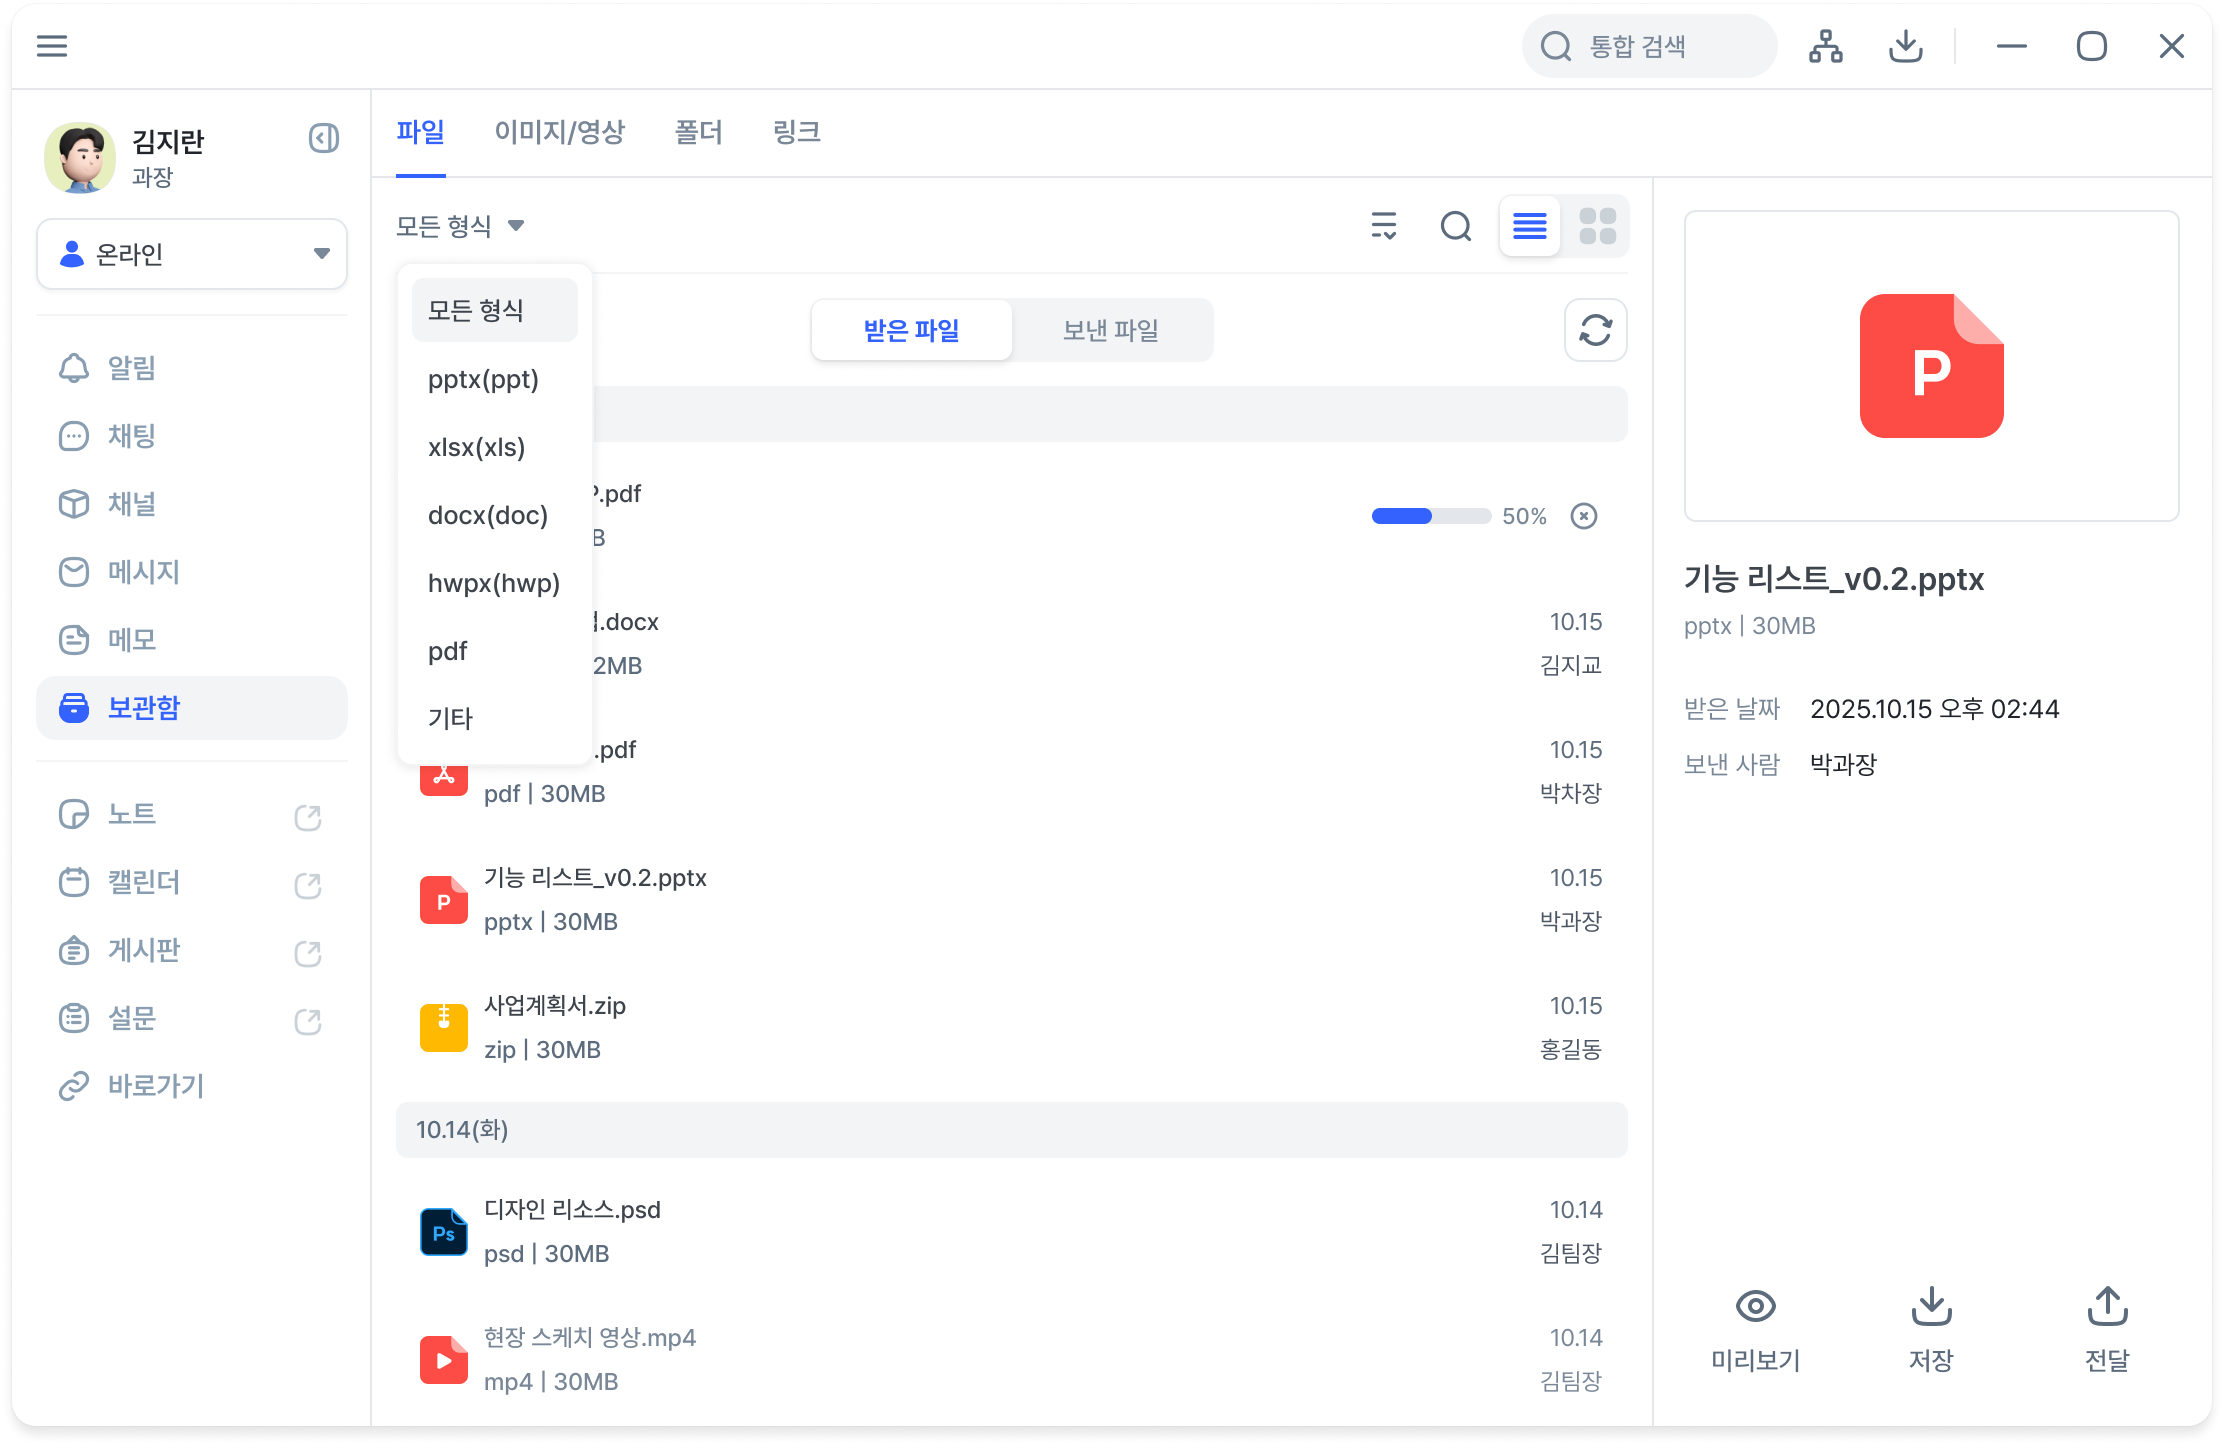Viewport: 2224px width, 1446px height.
Task: Click the file search magnifier icon
Action: tap(1456, 226)
